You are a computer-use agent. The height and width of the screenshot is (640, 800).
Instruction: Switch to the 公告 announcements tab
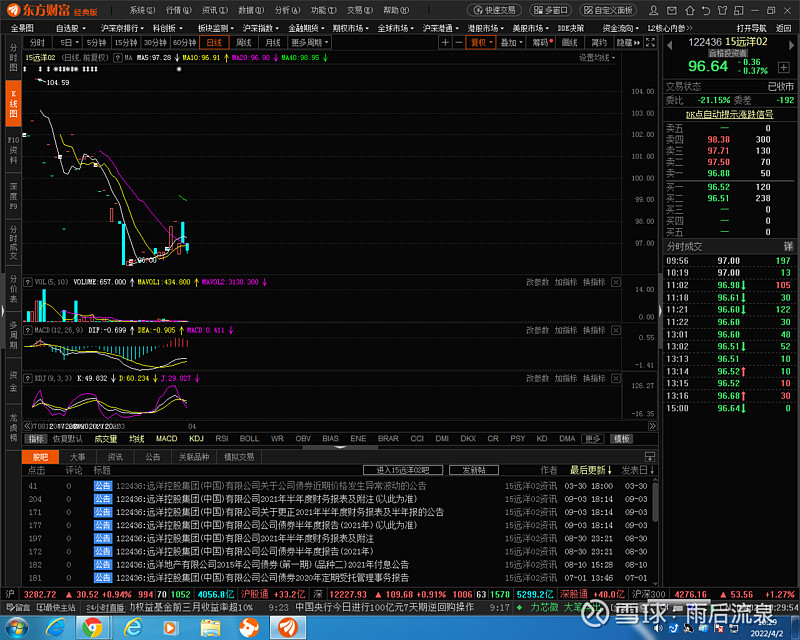(x=153, y=457)
